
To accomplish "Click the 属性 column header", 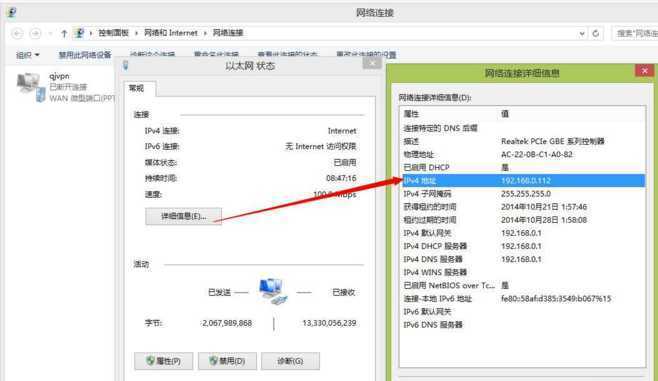I will pyautogui.click(x=449, y=114).
